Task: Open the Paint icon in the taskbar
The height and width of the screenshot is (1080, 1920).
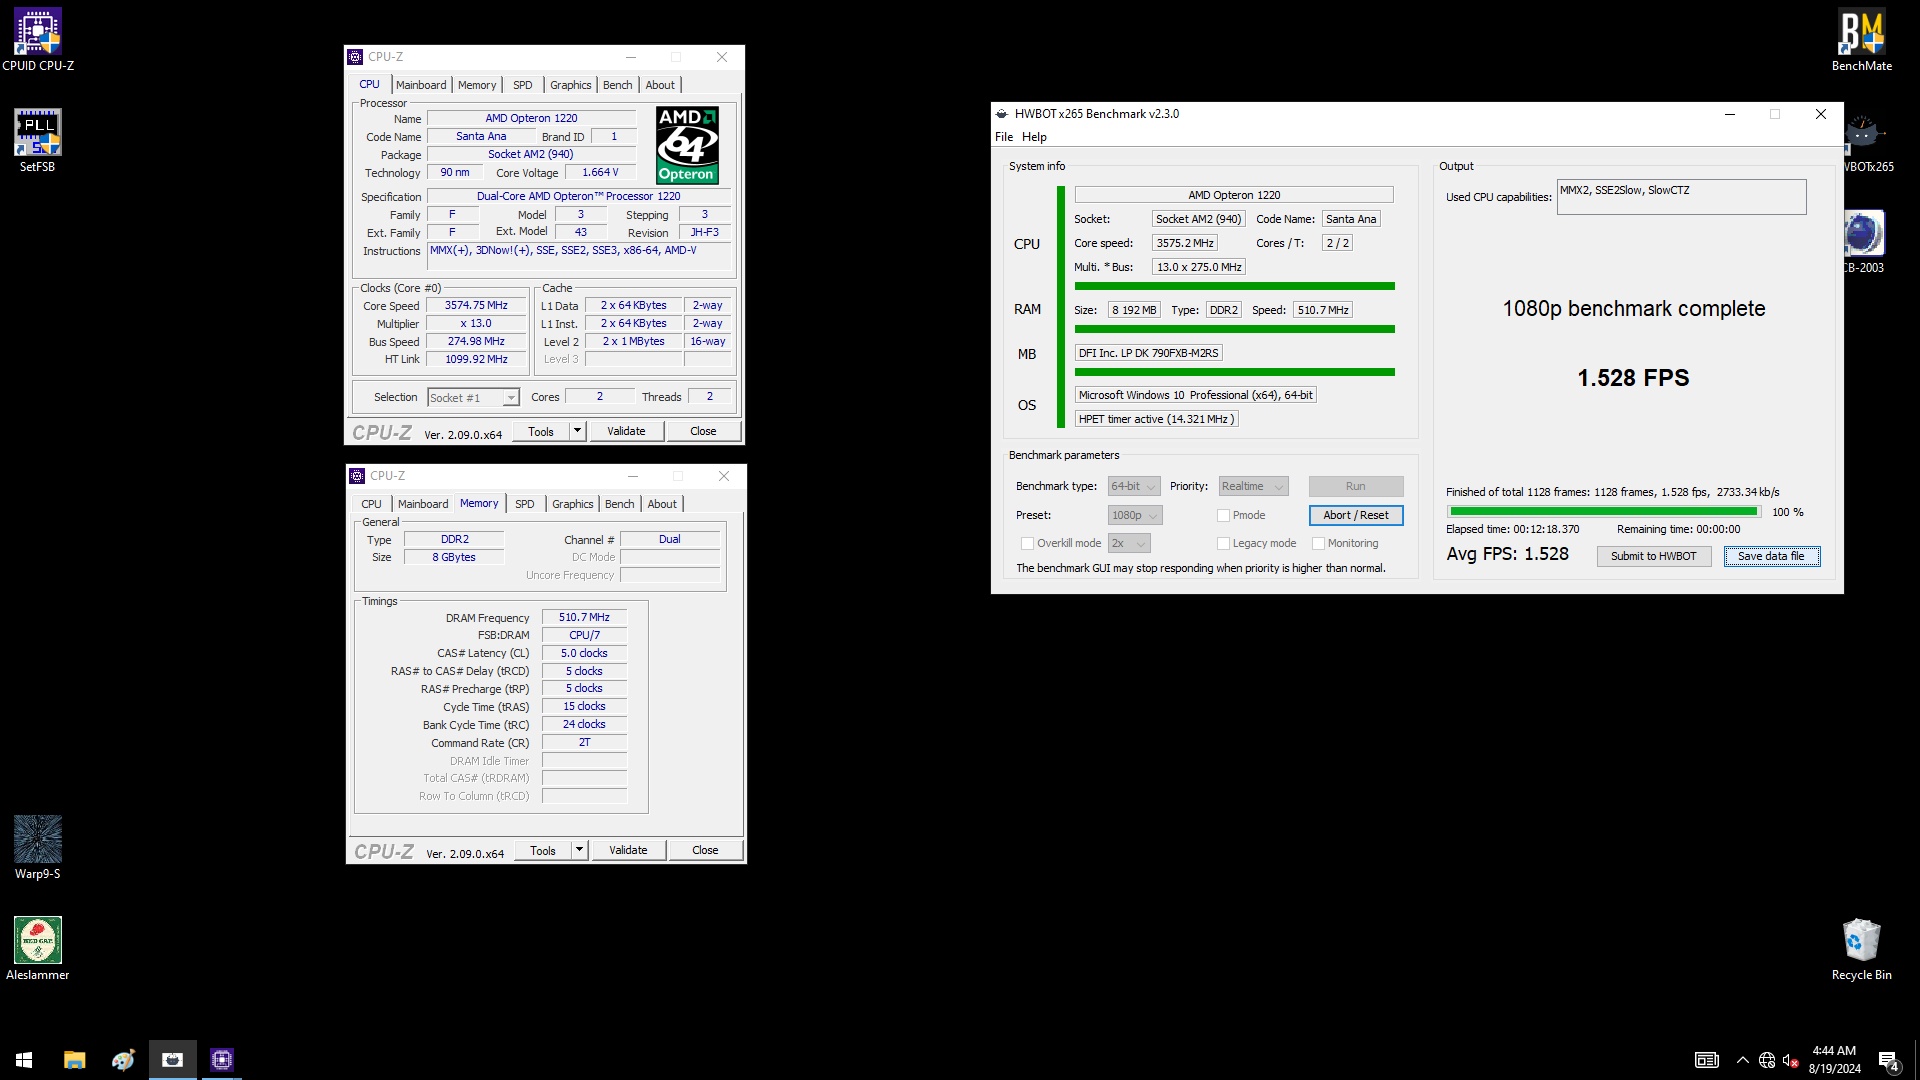Action: pyautogui.click(x=123, y=1059)
